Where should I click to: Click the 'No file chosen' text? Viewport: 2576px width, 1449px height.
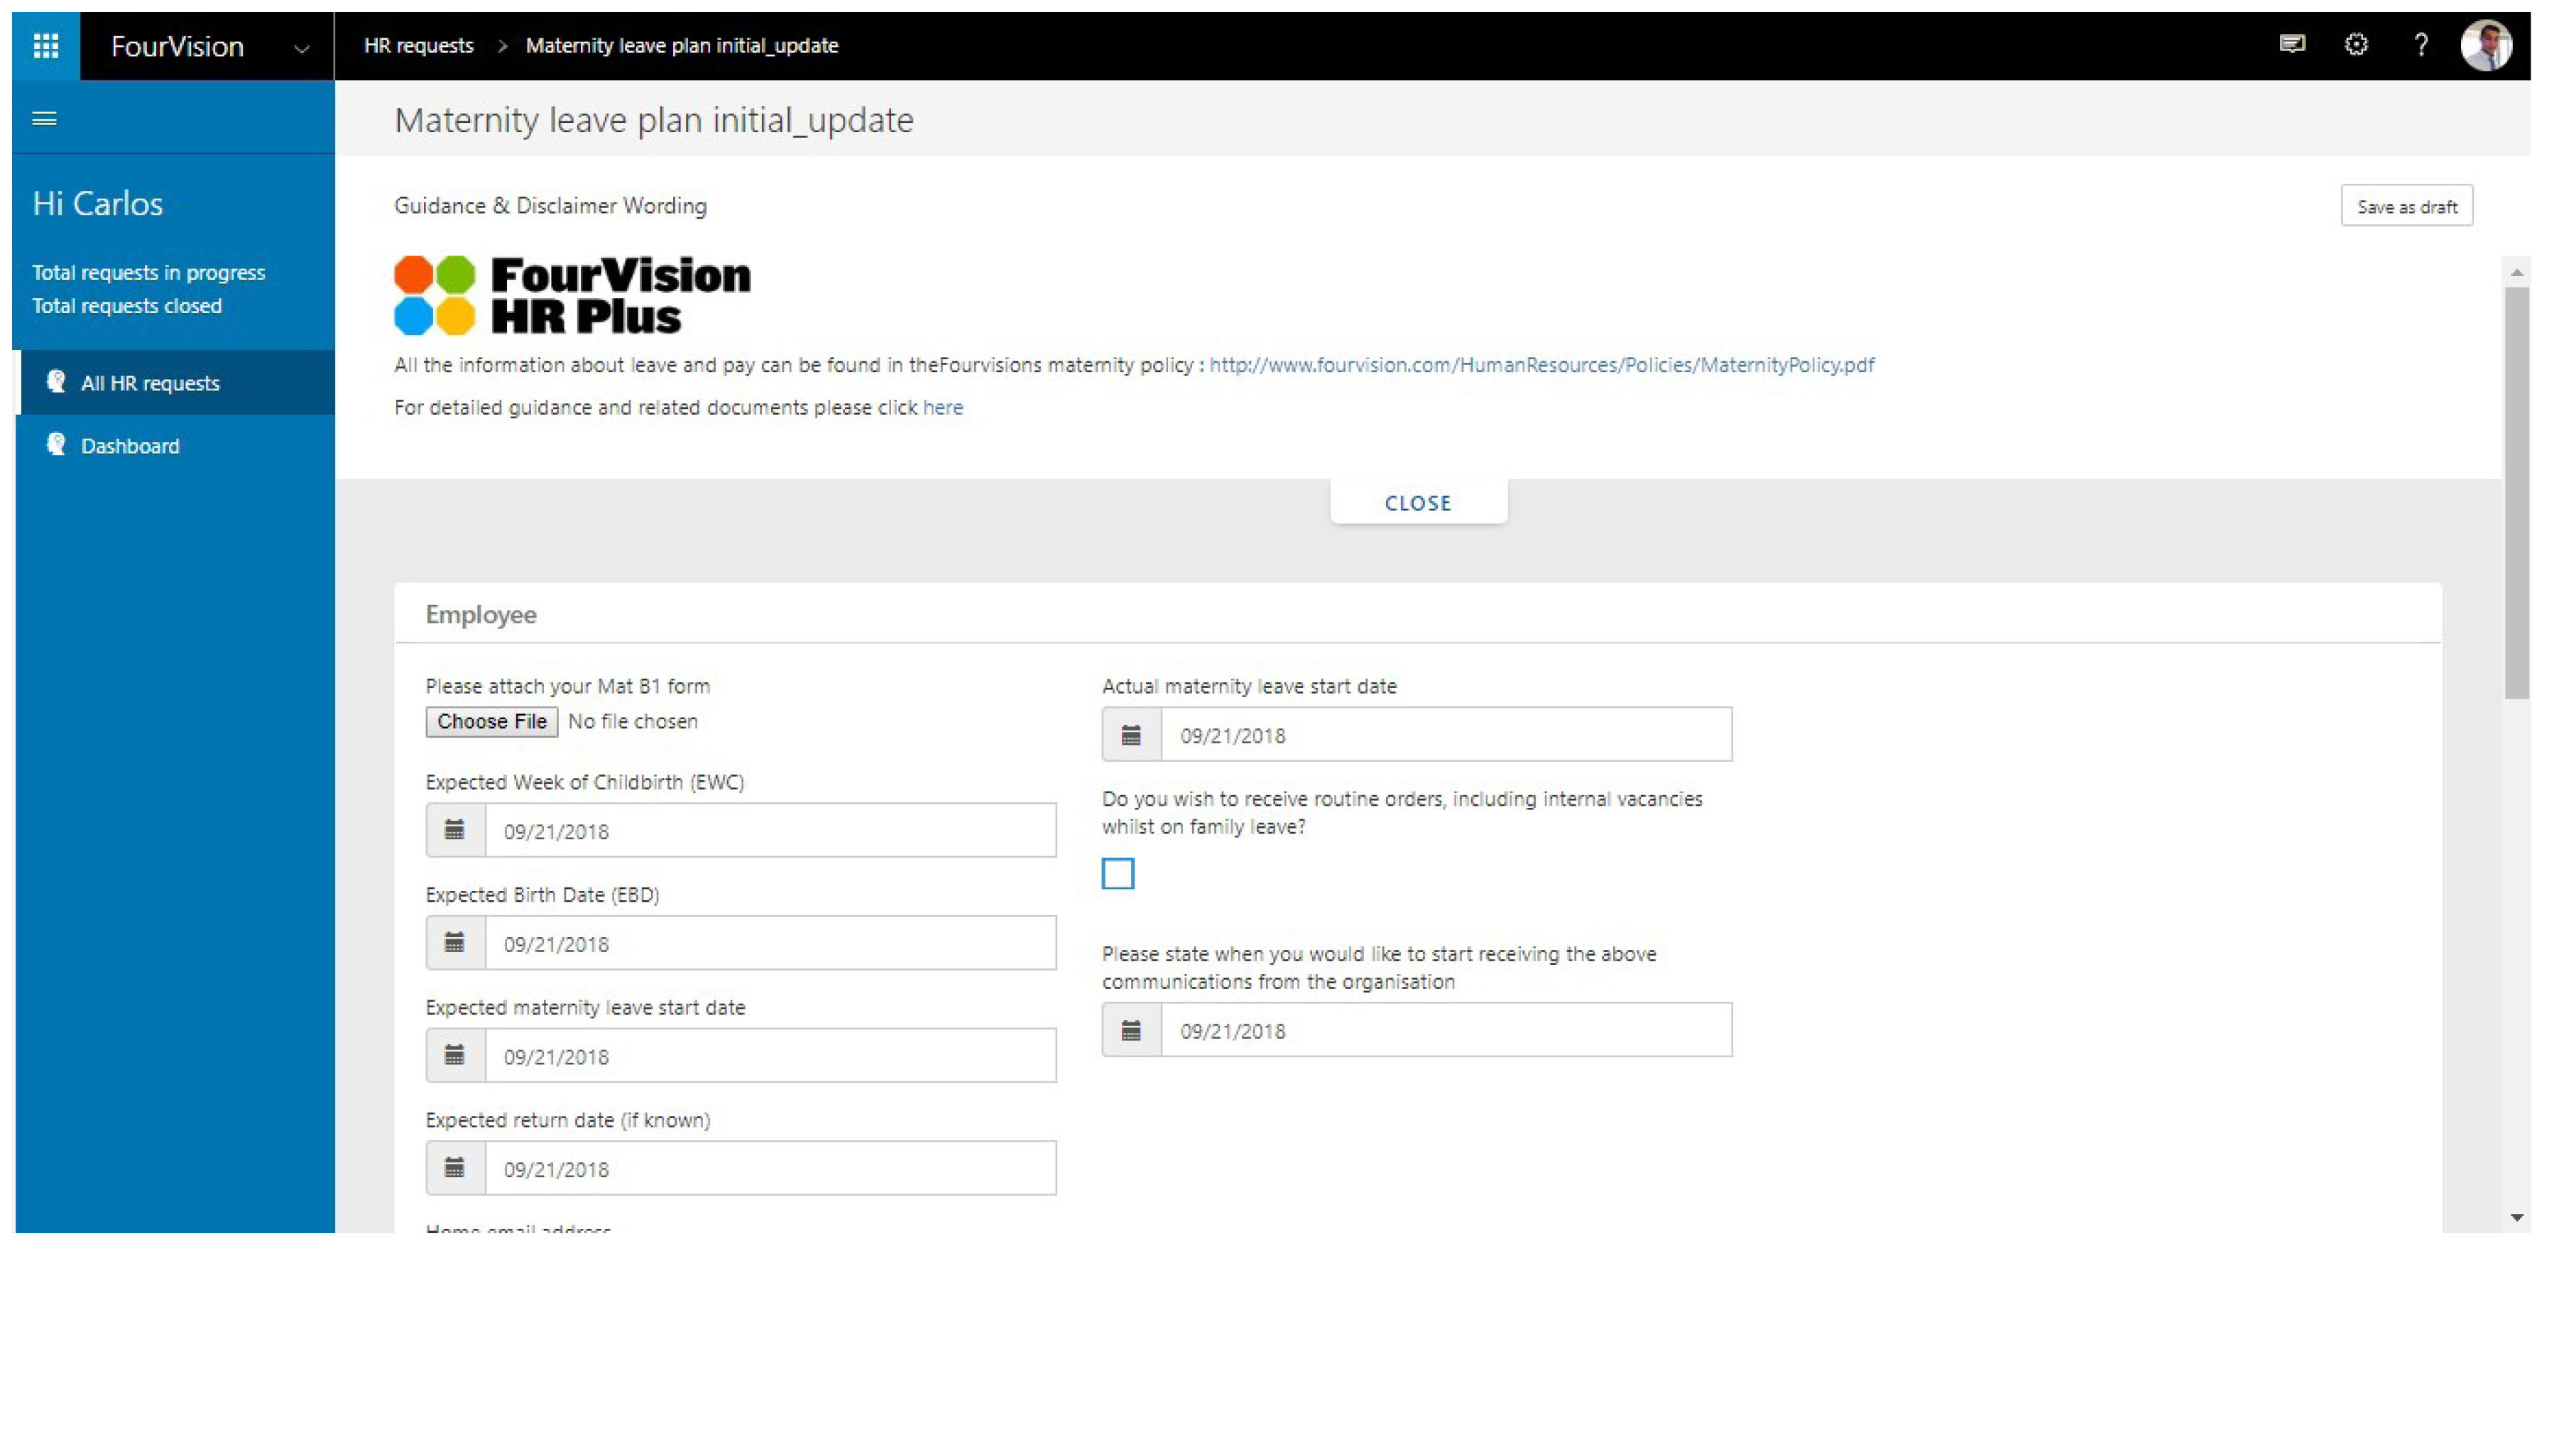[632, 722]
